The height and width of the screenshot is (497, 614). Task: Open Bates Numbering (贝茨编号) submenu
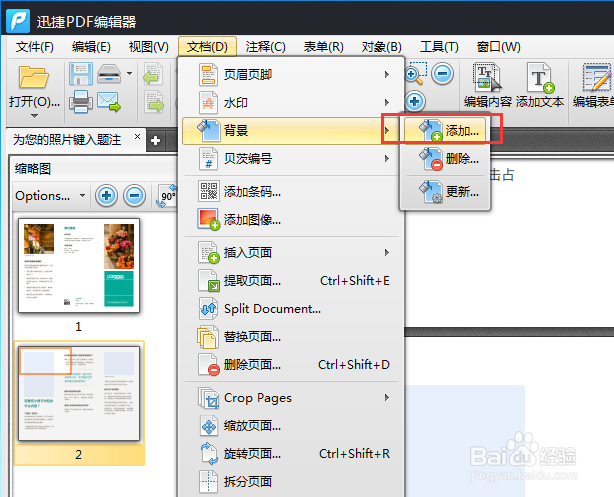pos(291,159)
